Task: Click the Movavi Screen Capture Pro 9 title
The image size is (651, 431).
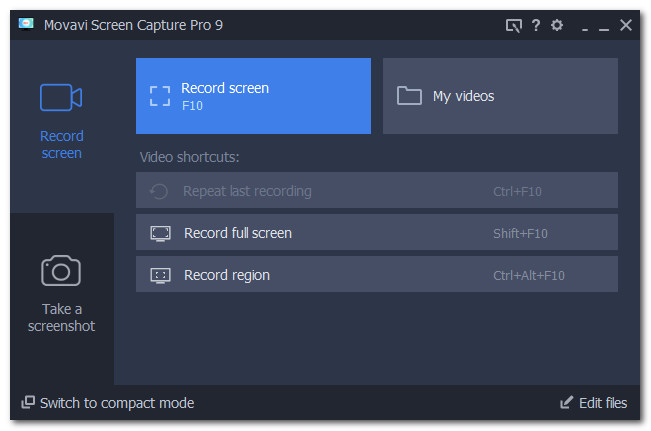Action: pos(133,25)
